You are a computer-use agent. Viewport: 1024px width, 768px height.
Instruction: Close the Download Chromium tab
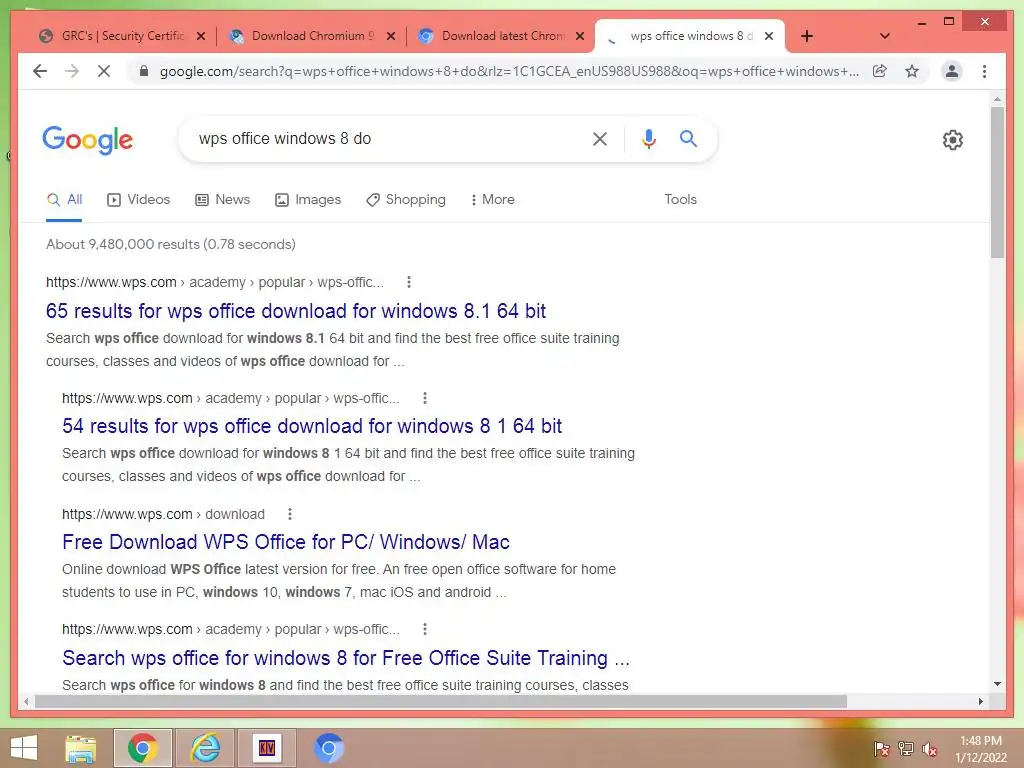click(x=391, y=36)
